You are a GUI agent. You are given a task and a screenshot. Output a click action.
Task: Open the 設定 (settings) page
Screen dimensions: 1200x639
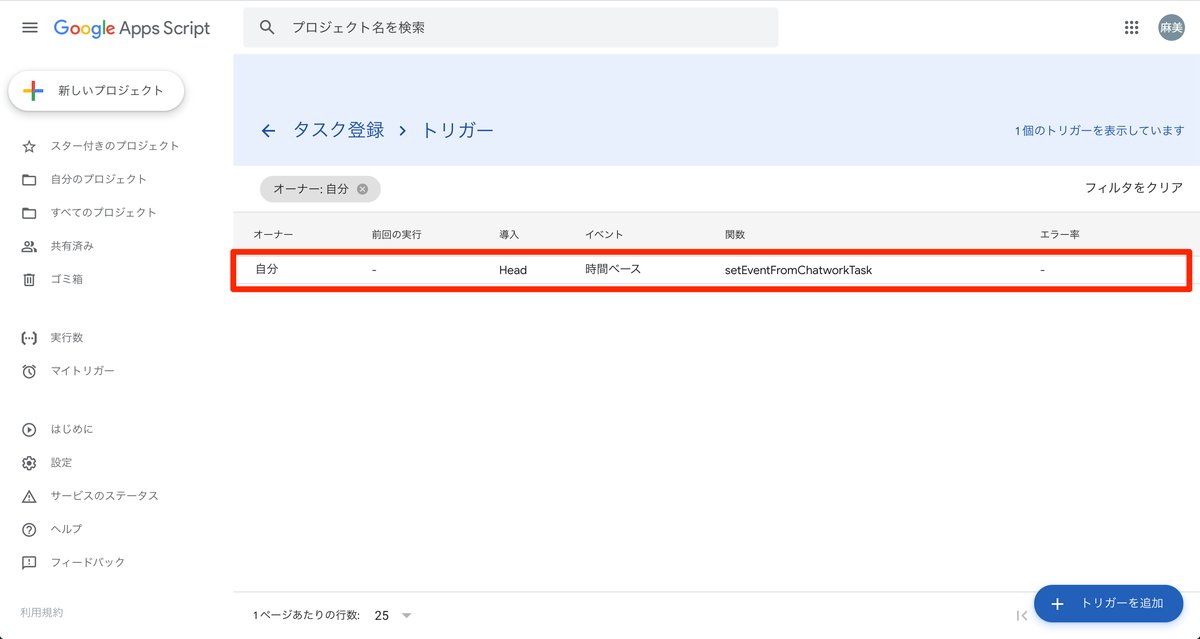click(x=60, y=462)
